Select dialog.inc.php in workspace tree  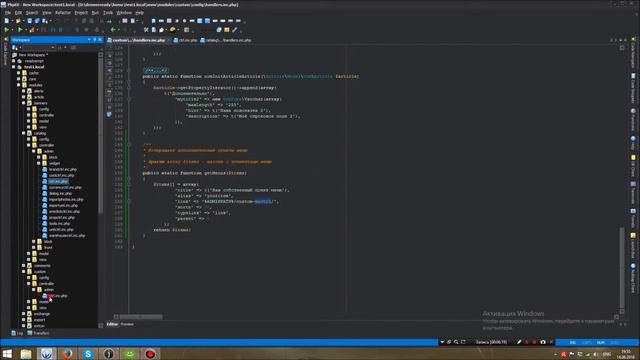[x=60, y=193]
